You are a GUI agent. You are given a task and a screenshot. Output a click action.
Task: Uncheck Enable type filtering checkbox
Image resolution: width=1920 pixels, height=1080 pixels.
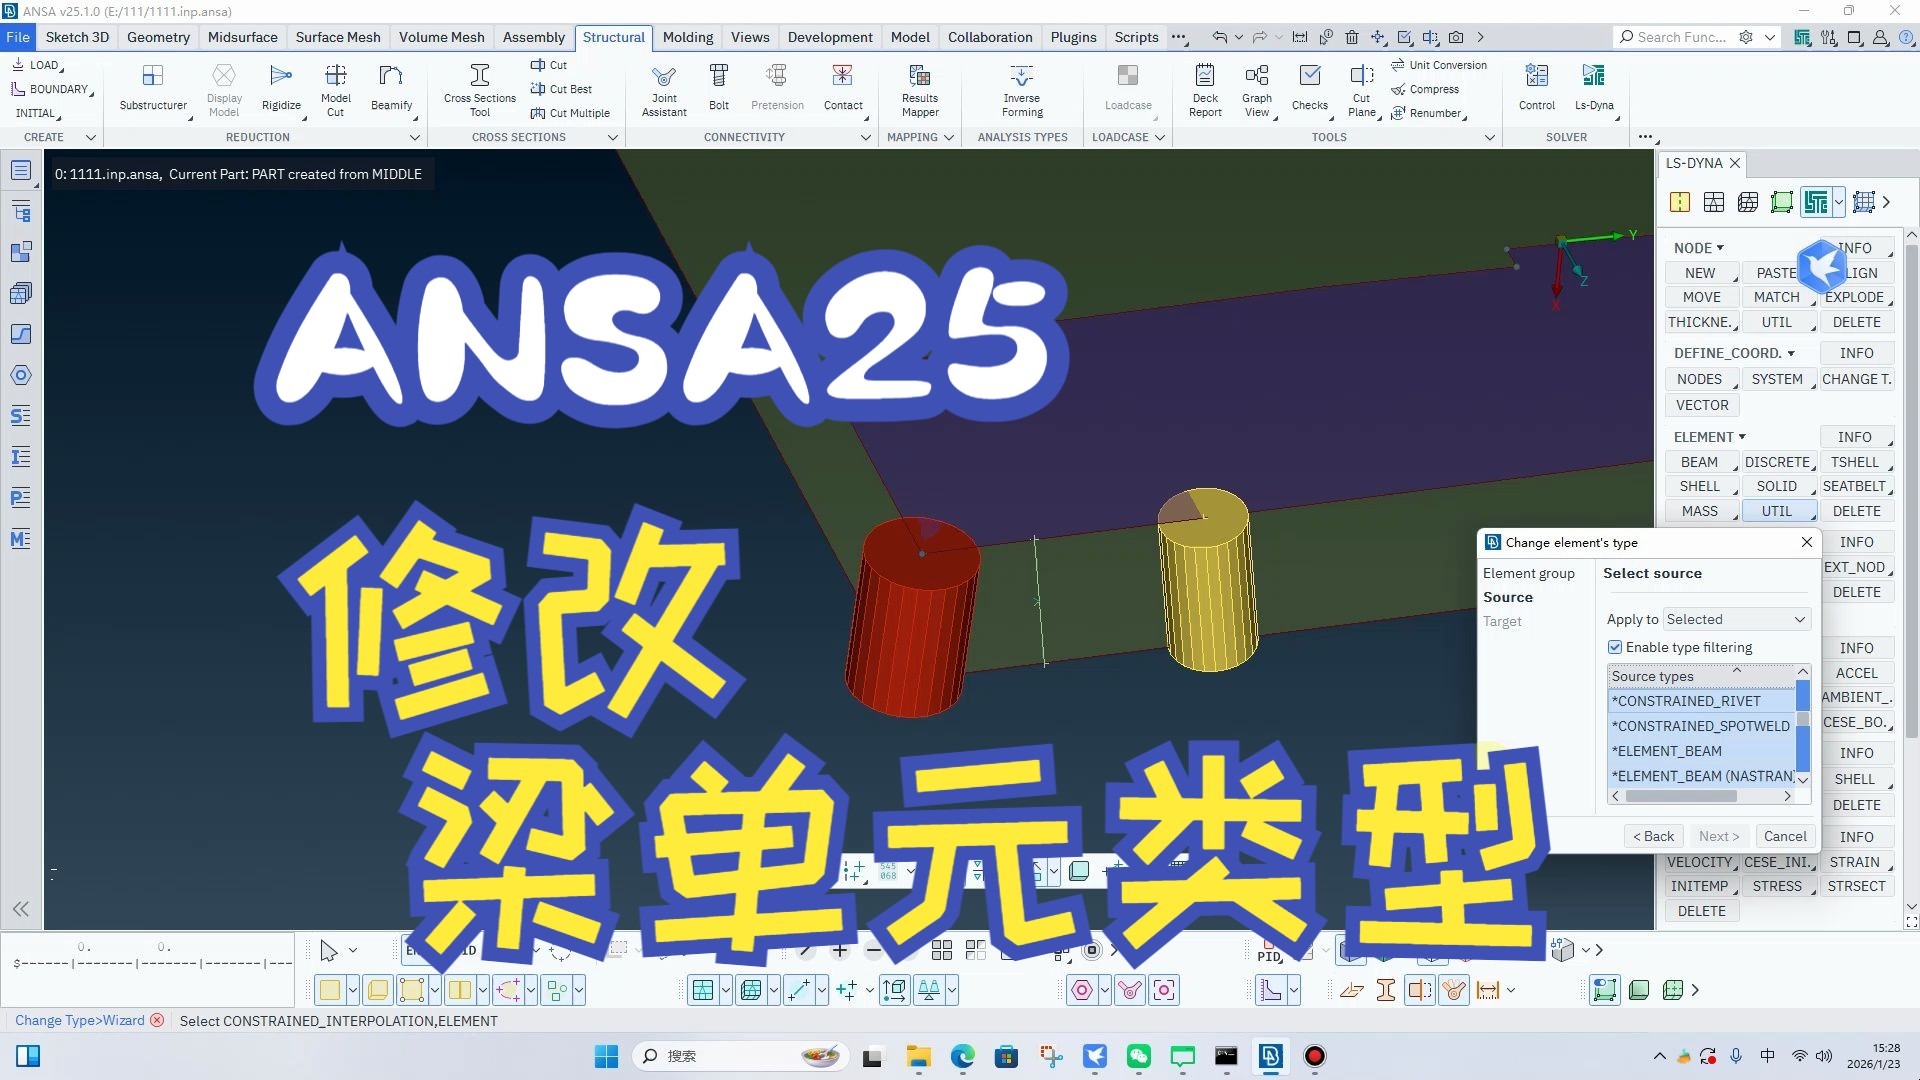(1615, 647)
